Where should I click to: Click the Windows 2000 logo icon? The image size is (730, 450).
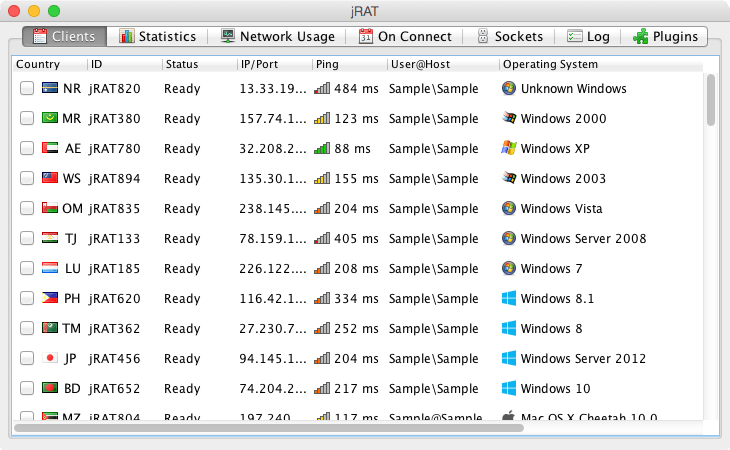coord(509,119)
